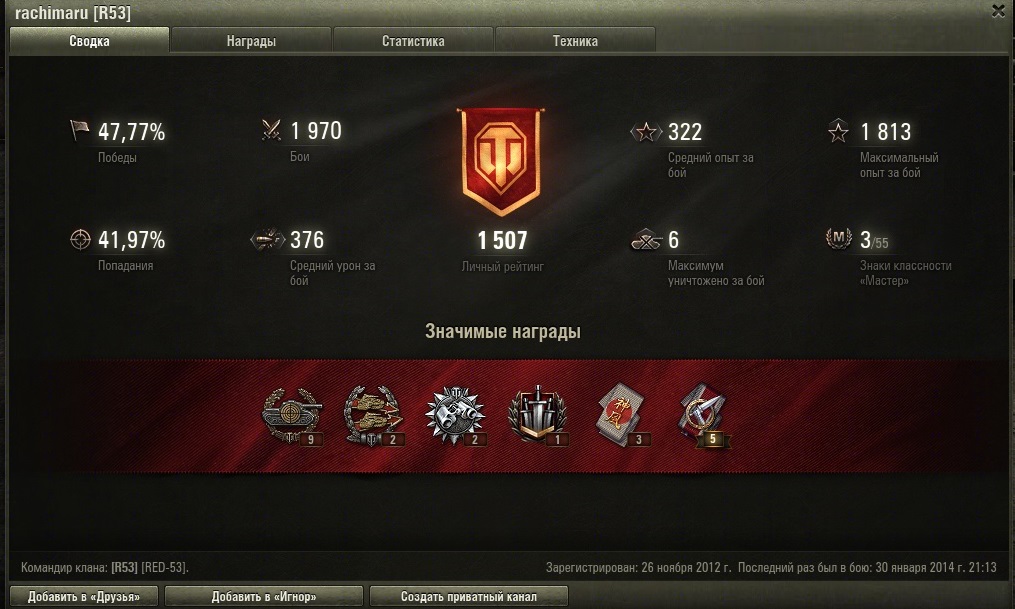
Task: Click the Sniper medal with count 9
Action: click(x=292, y=416)
